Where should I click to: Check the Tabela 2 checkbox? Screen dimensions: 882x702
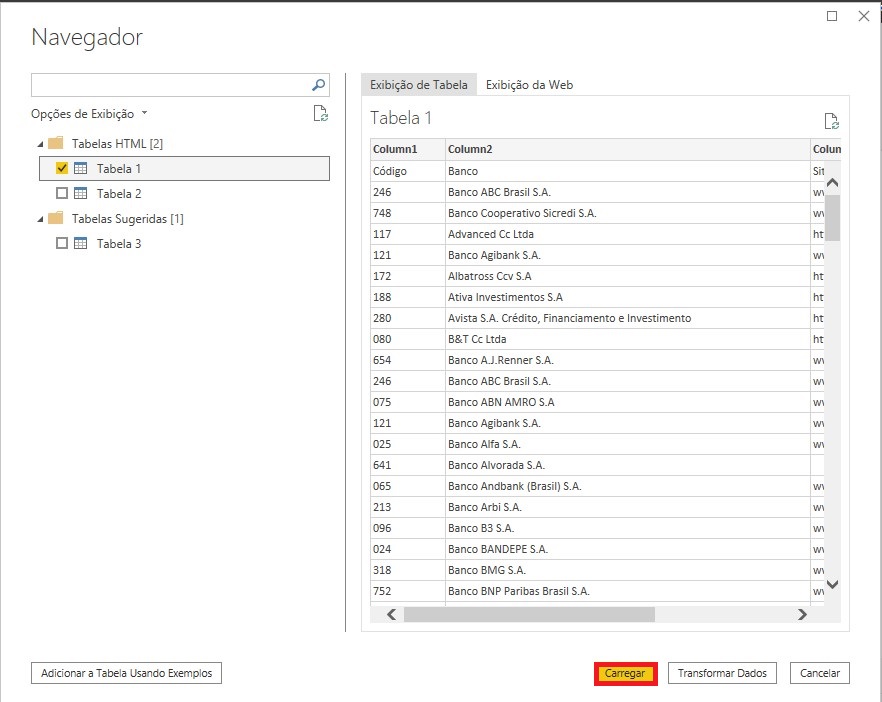pos(62,194)
